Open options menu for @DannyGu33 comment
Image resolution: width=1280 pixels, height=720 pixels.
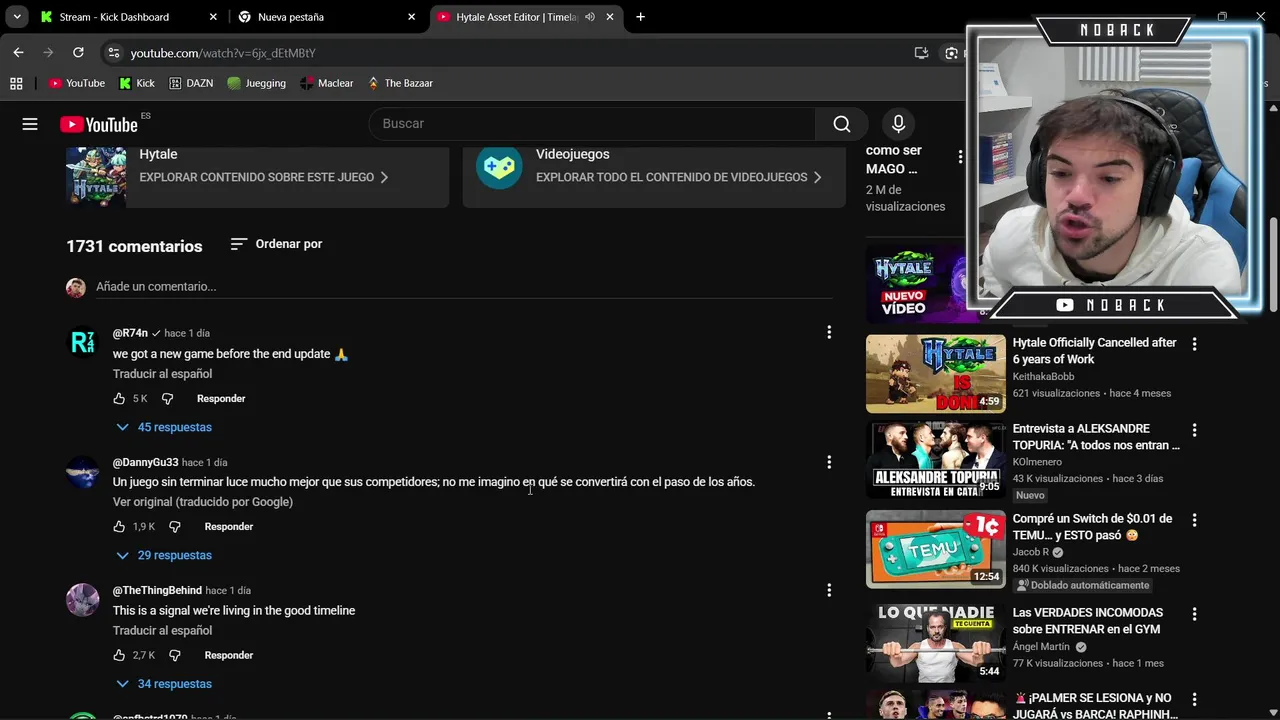829,462
